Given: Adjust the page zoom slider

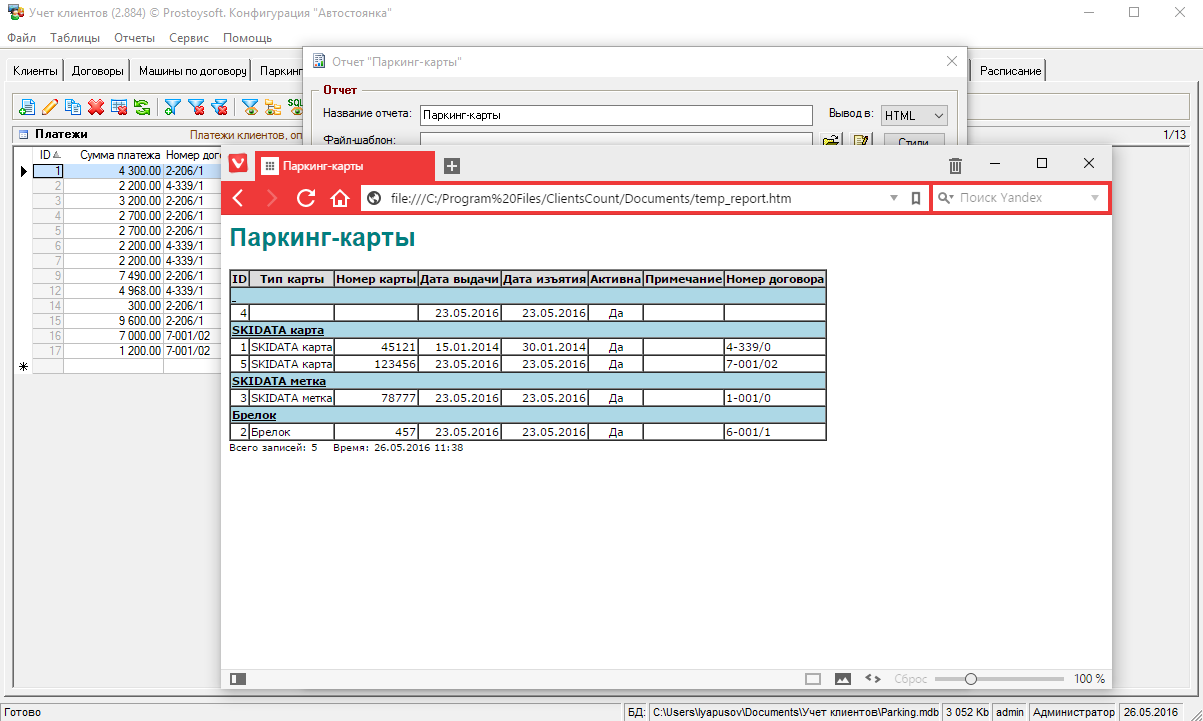Looking at the screenshot, I should 970,679.
